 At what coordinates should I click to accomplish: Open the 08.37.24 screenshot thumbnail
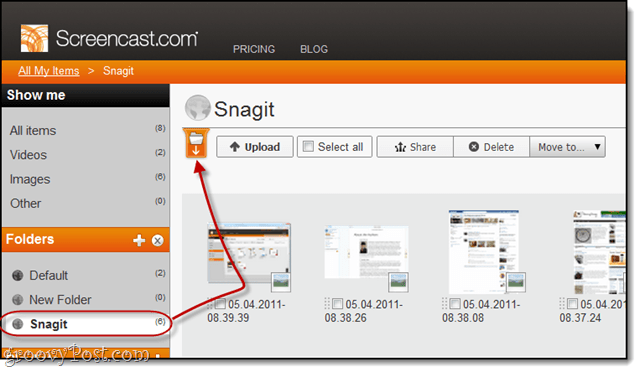[x=599, y=252]
